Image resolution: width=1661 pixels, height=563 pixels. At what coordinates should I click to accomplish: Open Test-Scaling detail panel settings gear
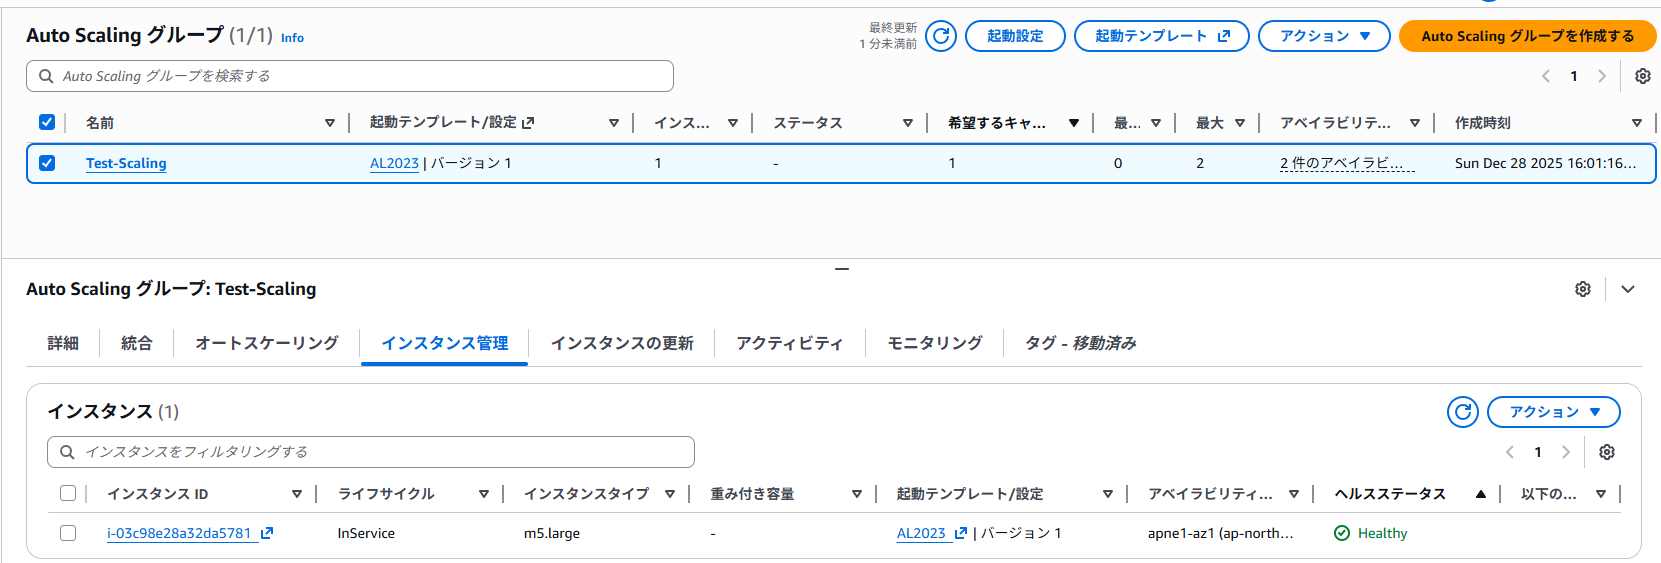(1582, 289)
